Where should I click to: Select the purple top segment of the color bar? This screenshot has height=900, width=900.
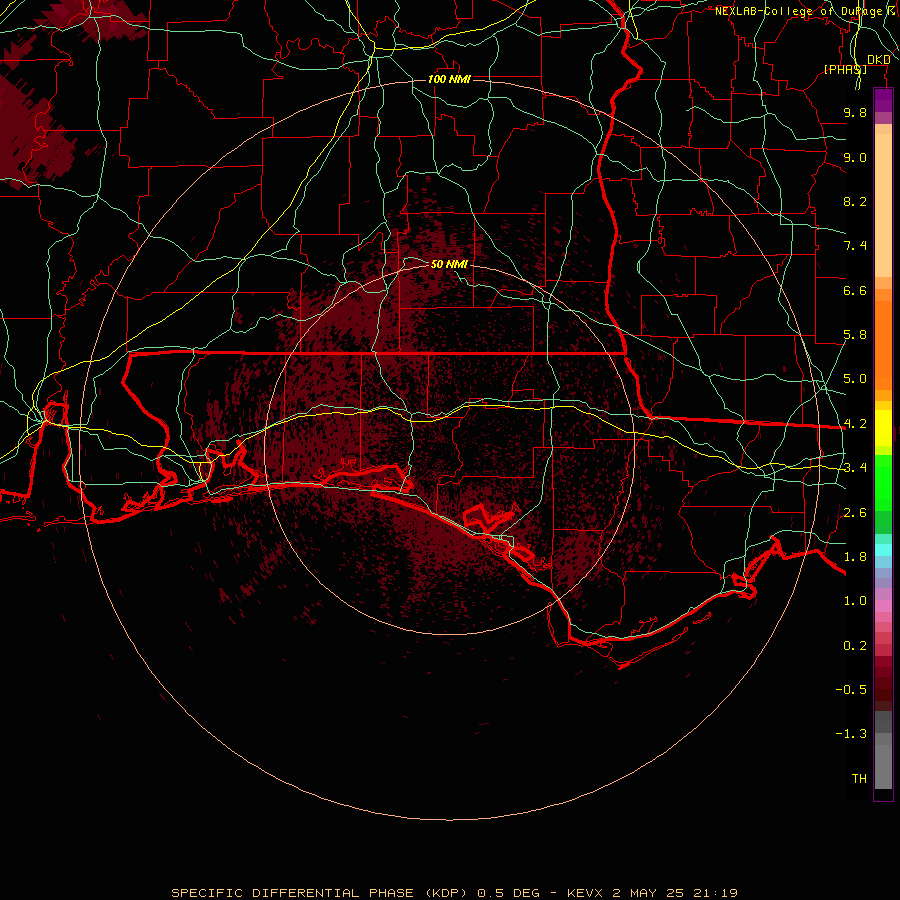pos(883,100)
